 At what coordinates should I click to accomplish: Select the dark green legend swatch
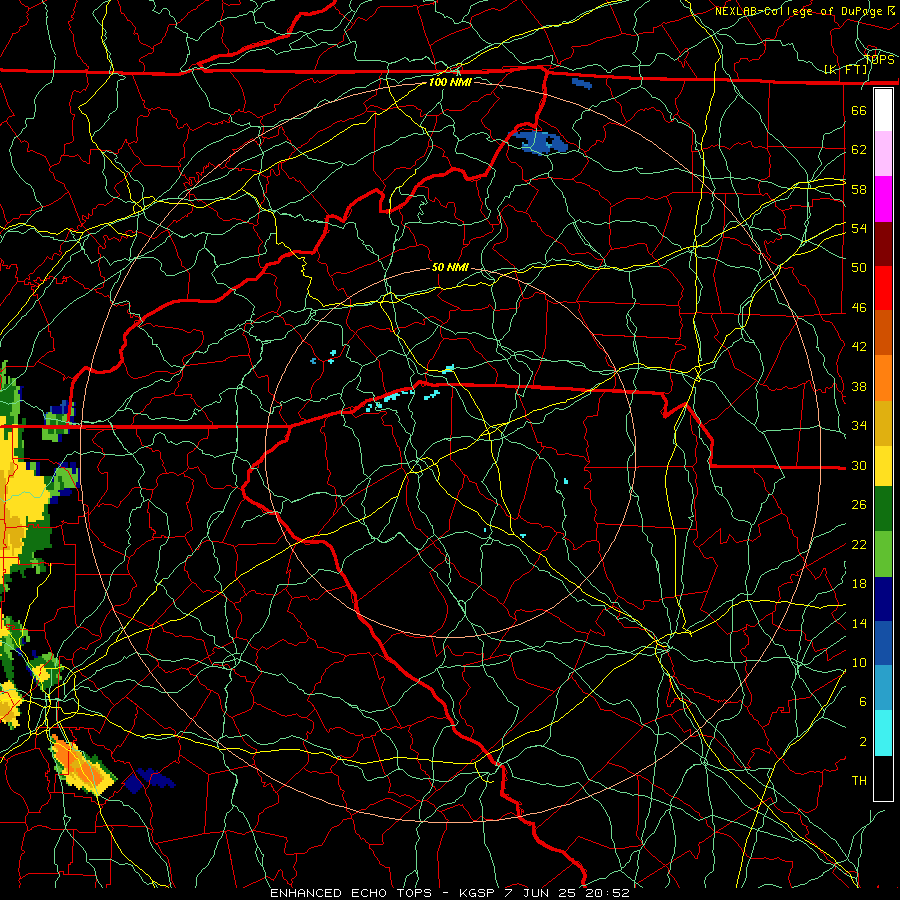tap(883, 509)
